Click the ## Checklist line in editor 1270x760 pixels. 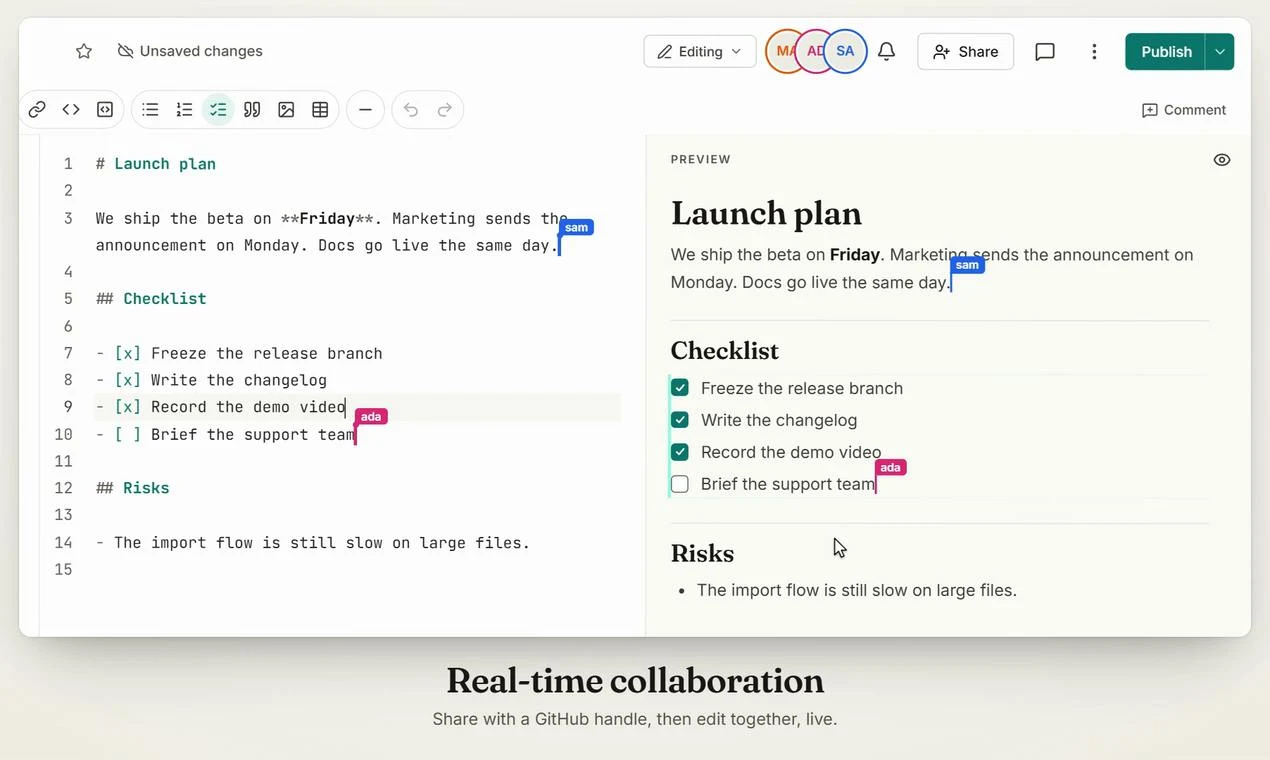(151, 299)
